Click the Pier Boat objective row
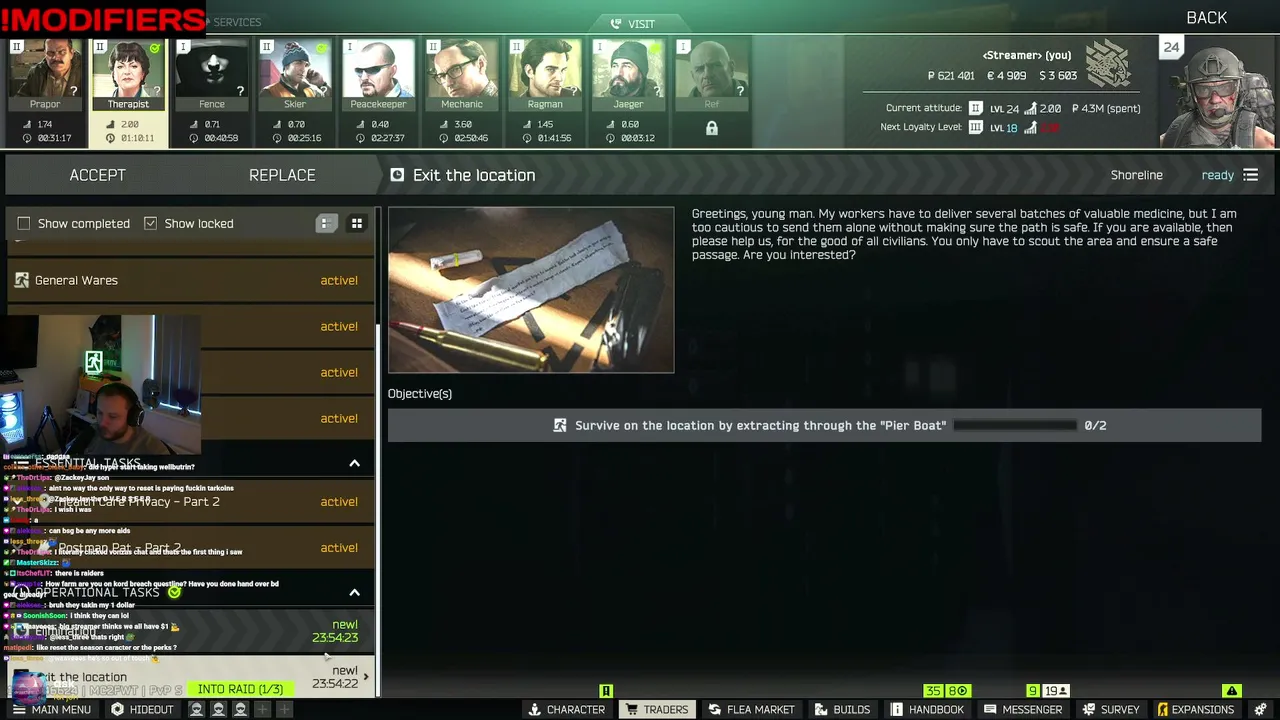Screen dimensions: 1280x720 824,425
